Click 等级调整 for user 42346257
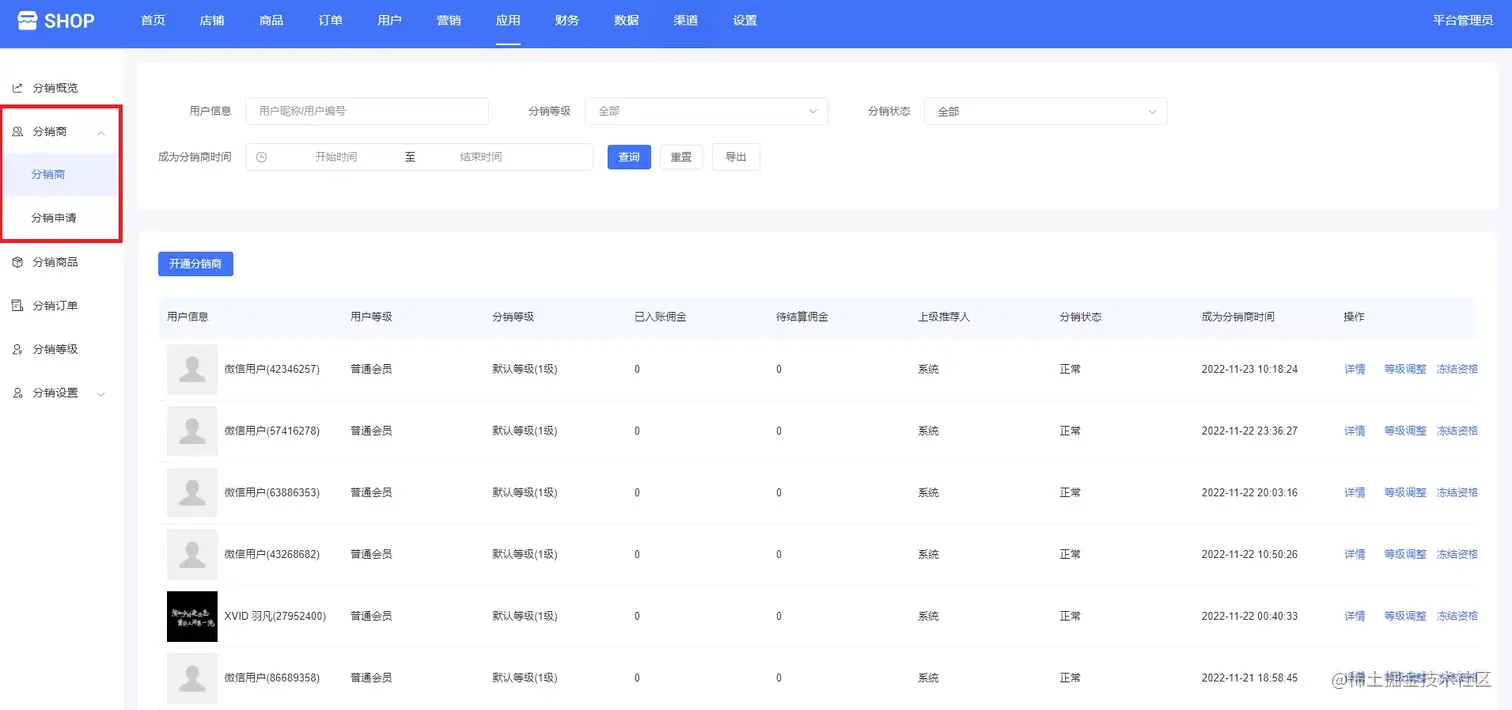 click(1405, 369)
